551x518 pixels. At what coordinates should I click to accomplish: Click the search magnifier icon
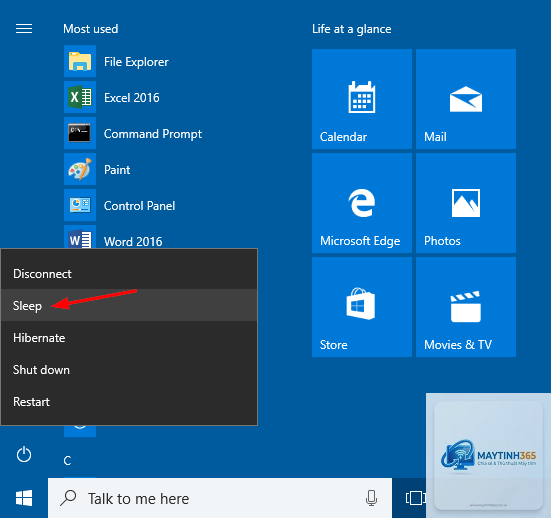(68, 498)
